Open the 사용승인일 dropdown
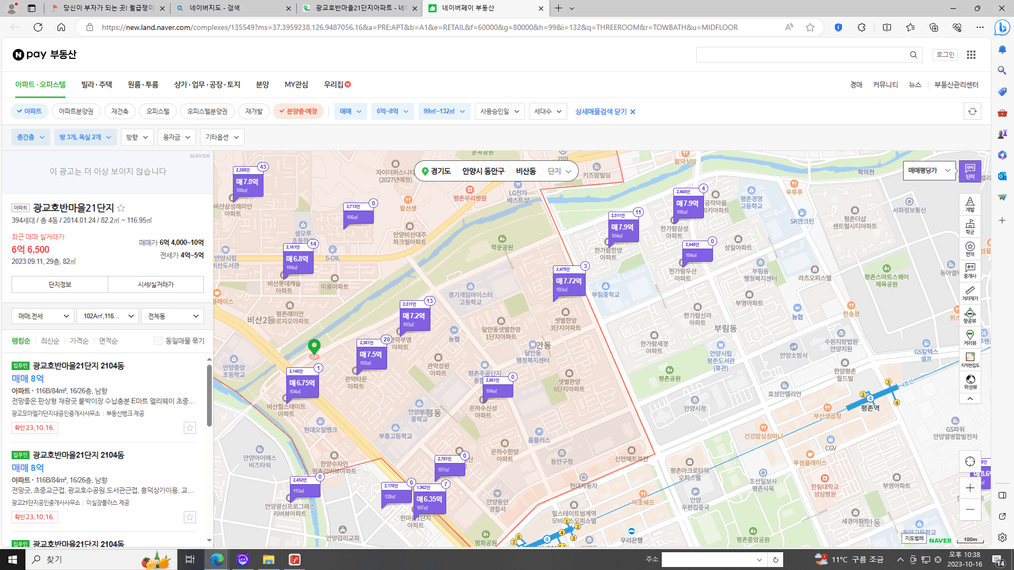The width and height of the screenshot is (1014, 570). (499, 111)
